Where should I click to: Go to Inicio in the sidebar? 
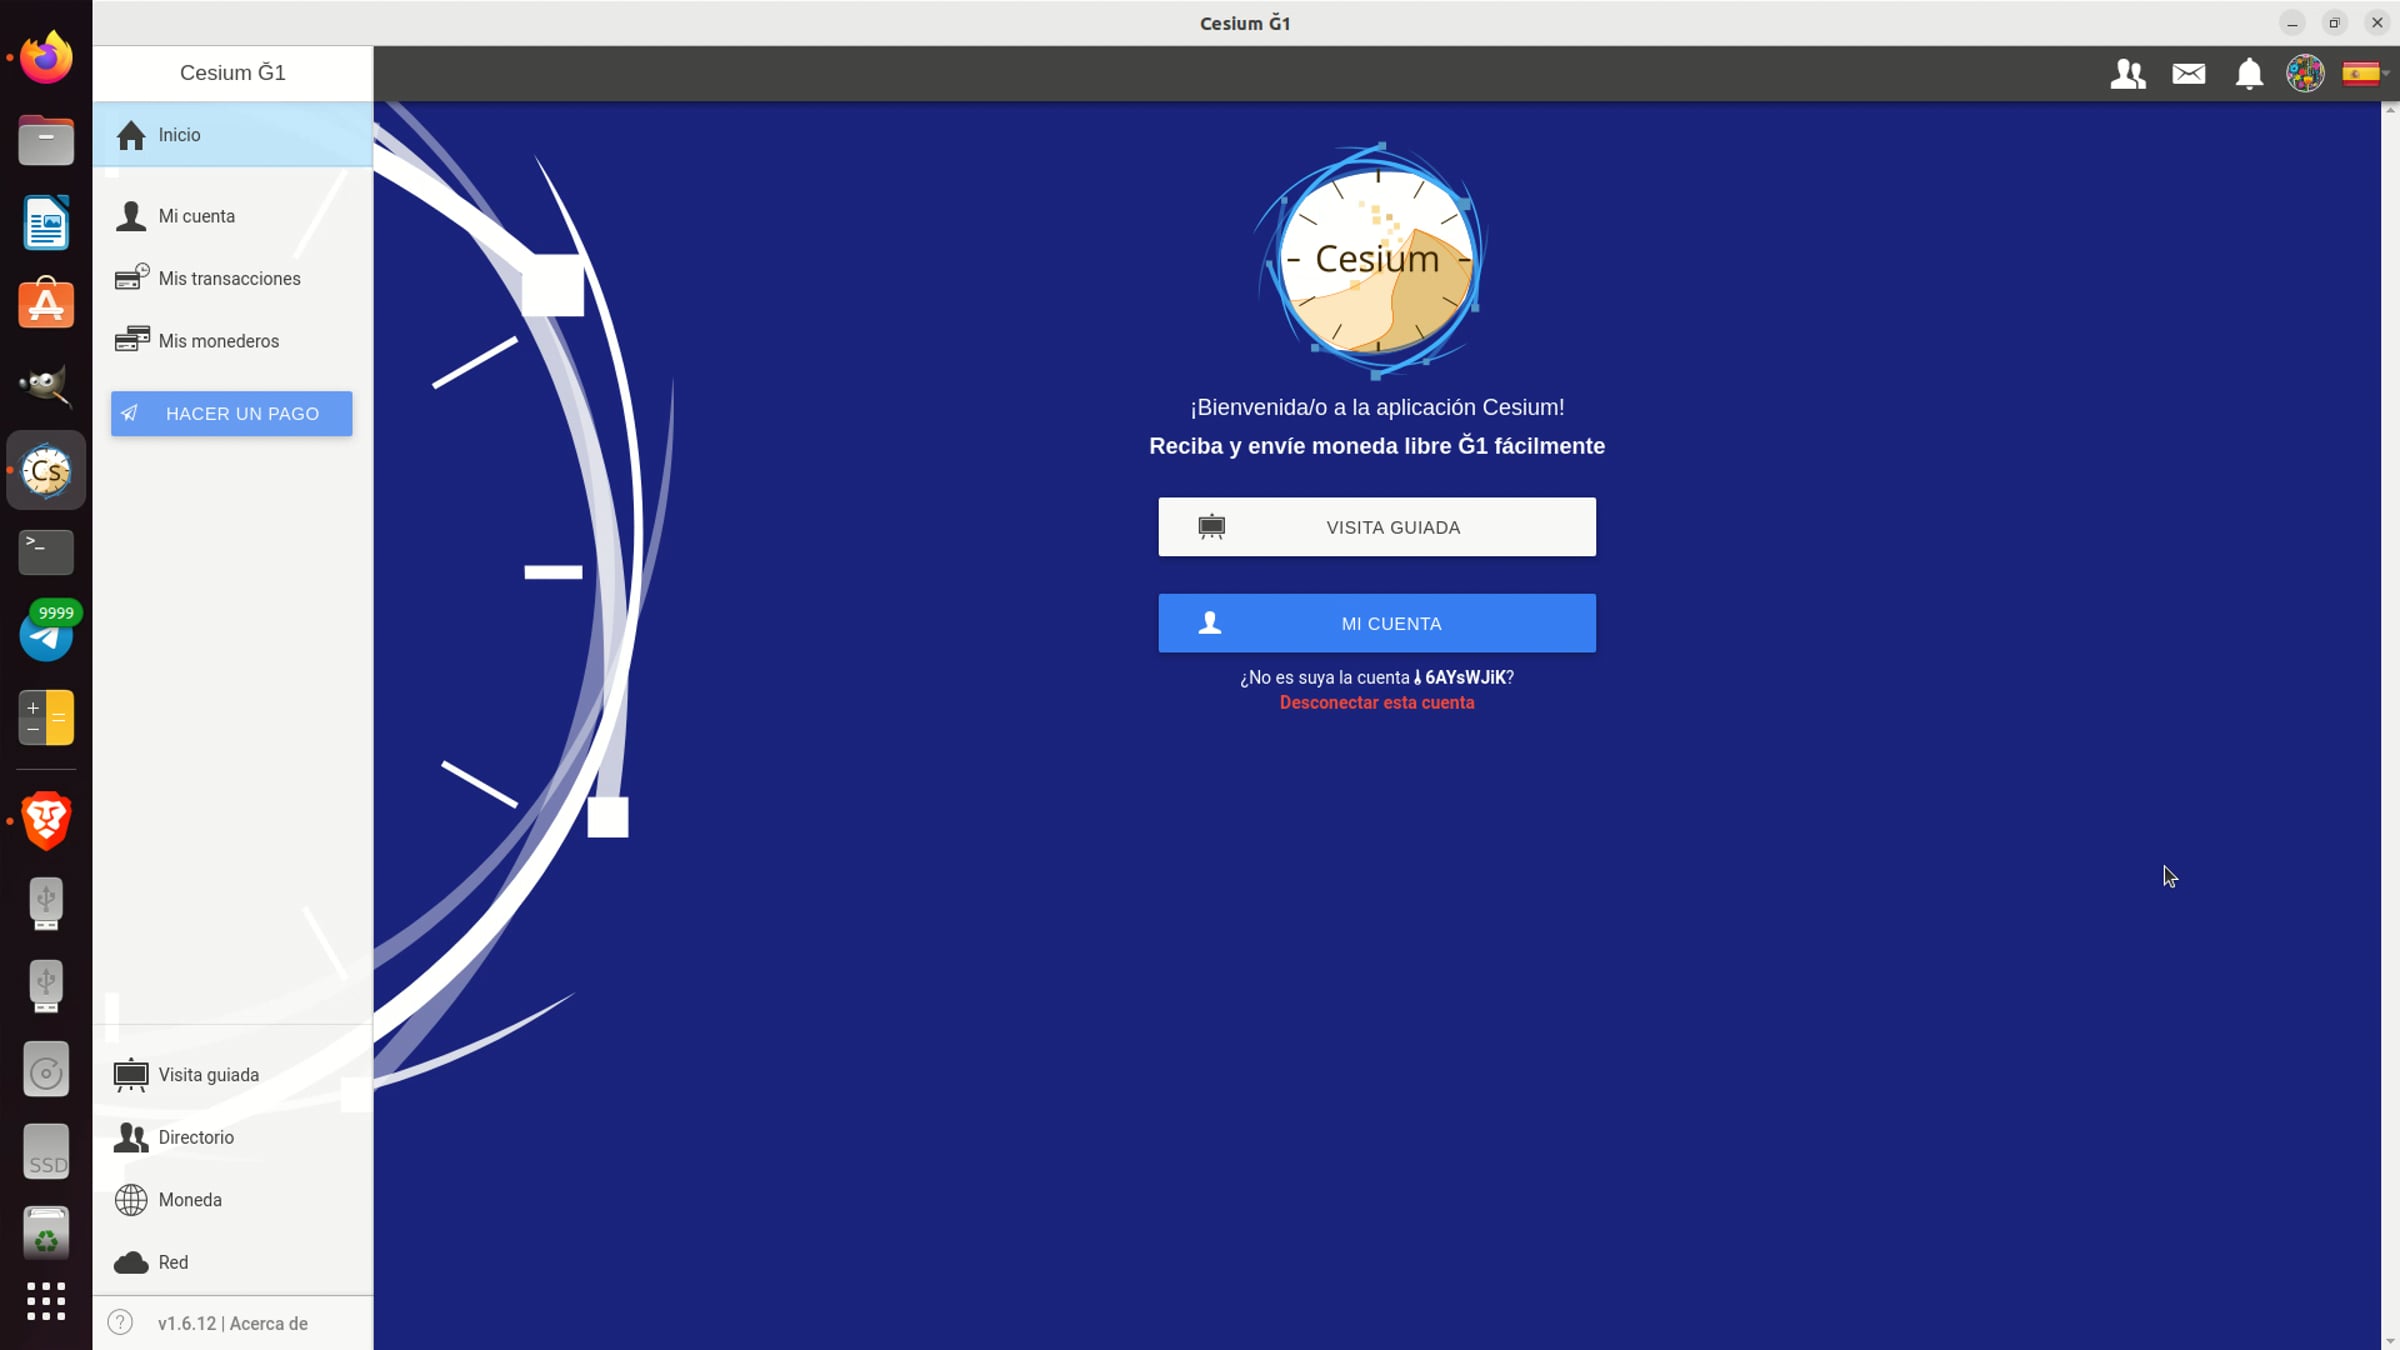click(x=233, y=135)
